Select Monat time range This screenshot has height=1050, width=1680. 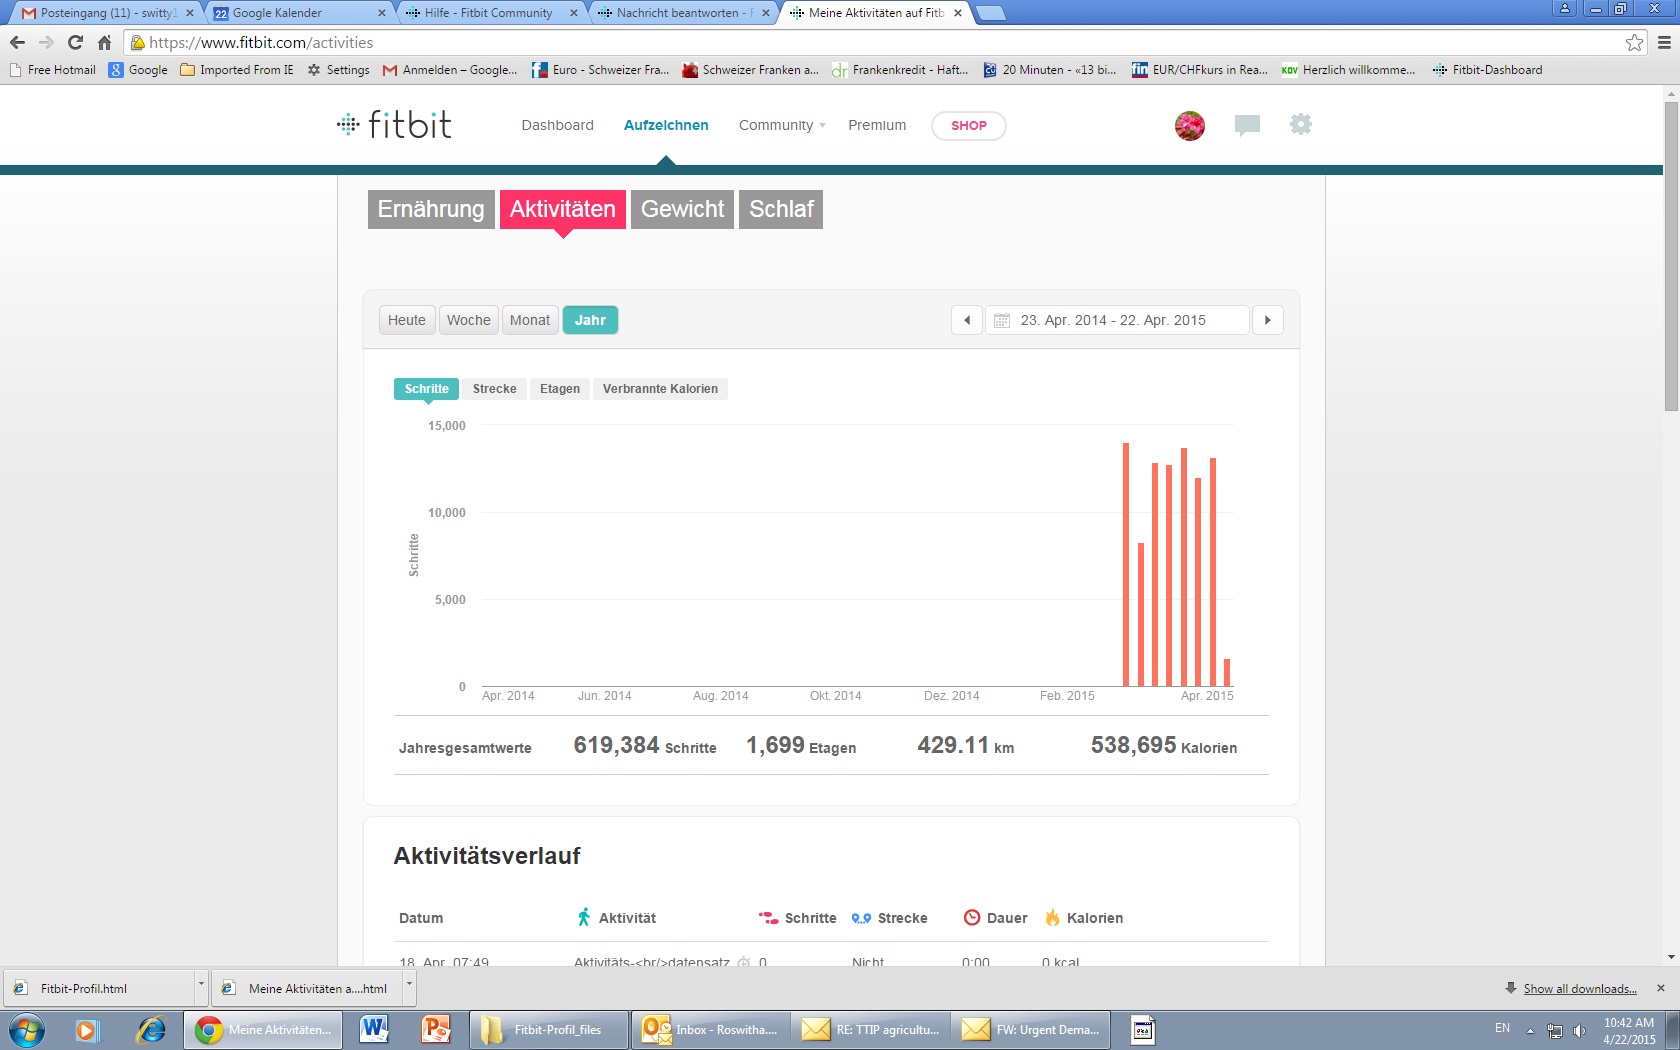530,320
